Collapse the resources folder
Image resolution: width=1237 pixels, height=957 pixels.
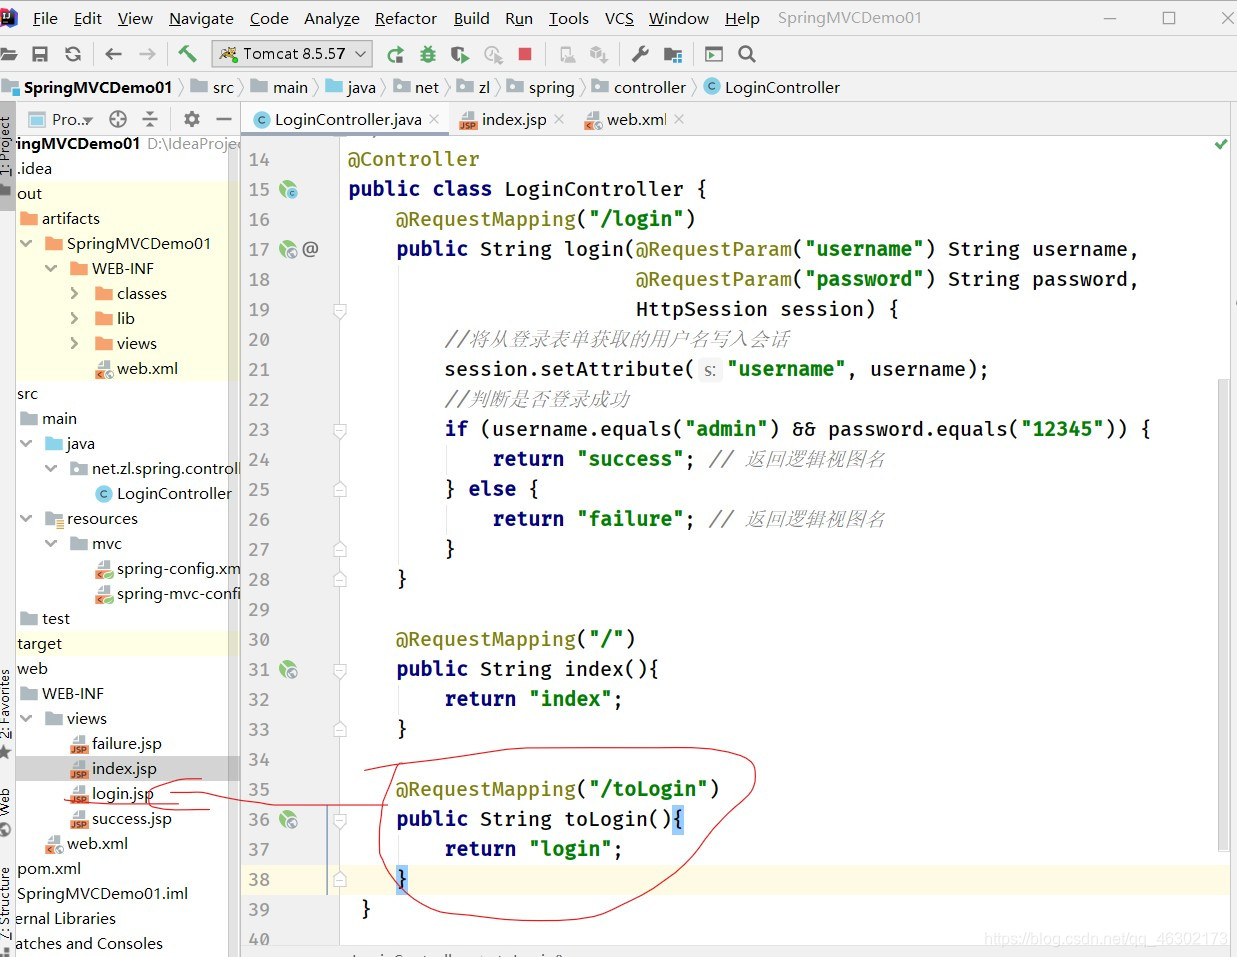coord(26,518)
